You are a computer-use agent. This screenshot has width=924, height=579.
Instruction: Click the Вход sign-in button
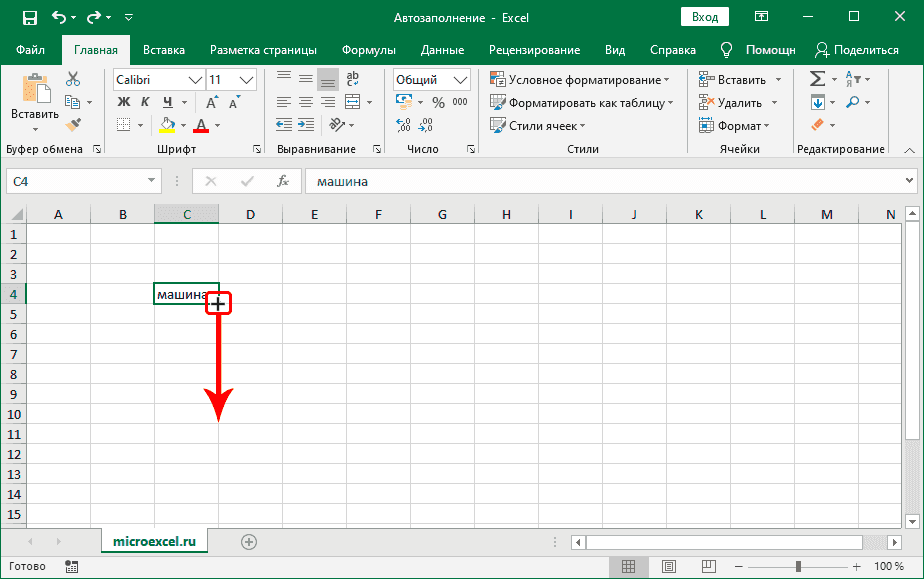click(705, 17)
